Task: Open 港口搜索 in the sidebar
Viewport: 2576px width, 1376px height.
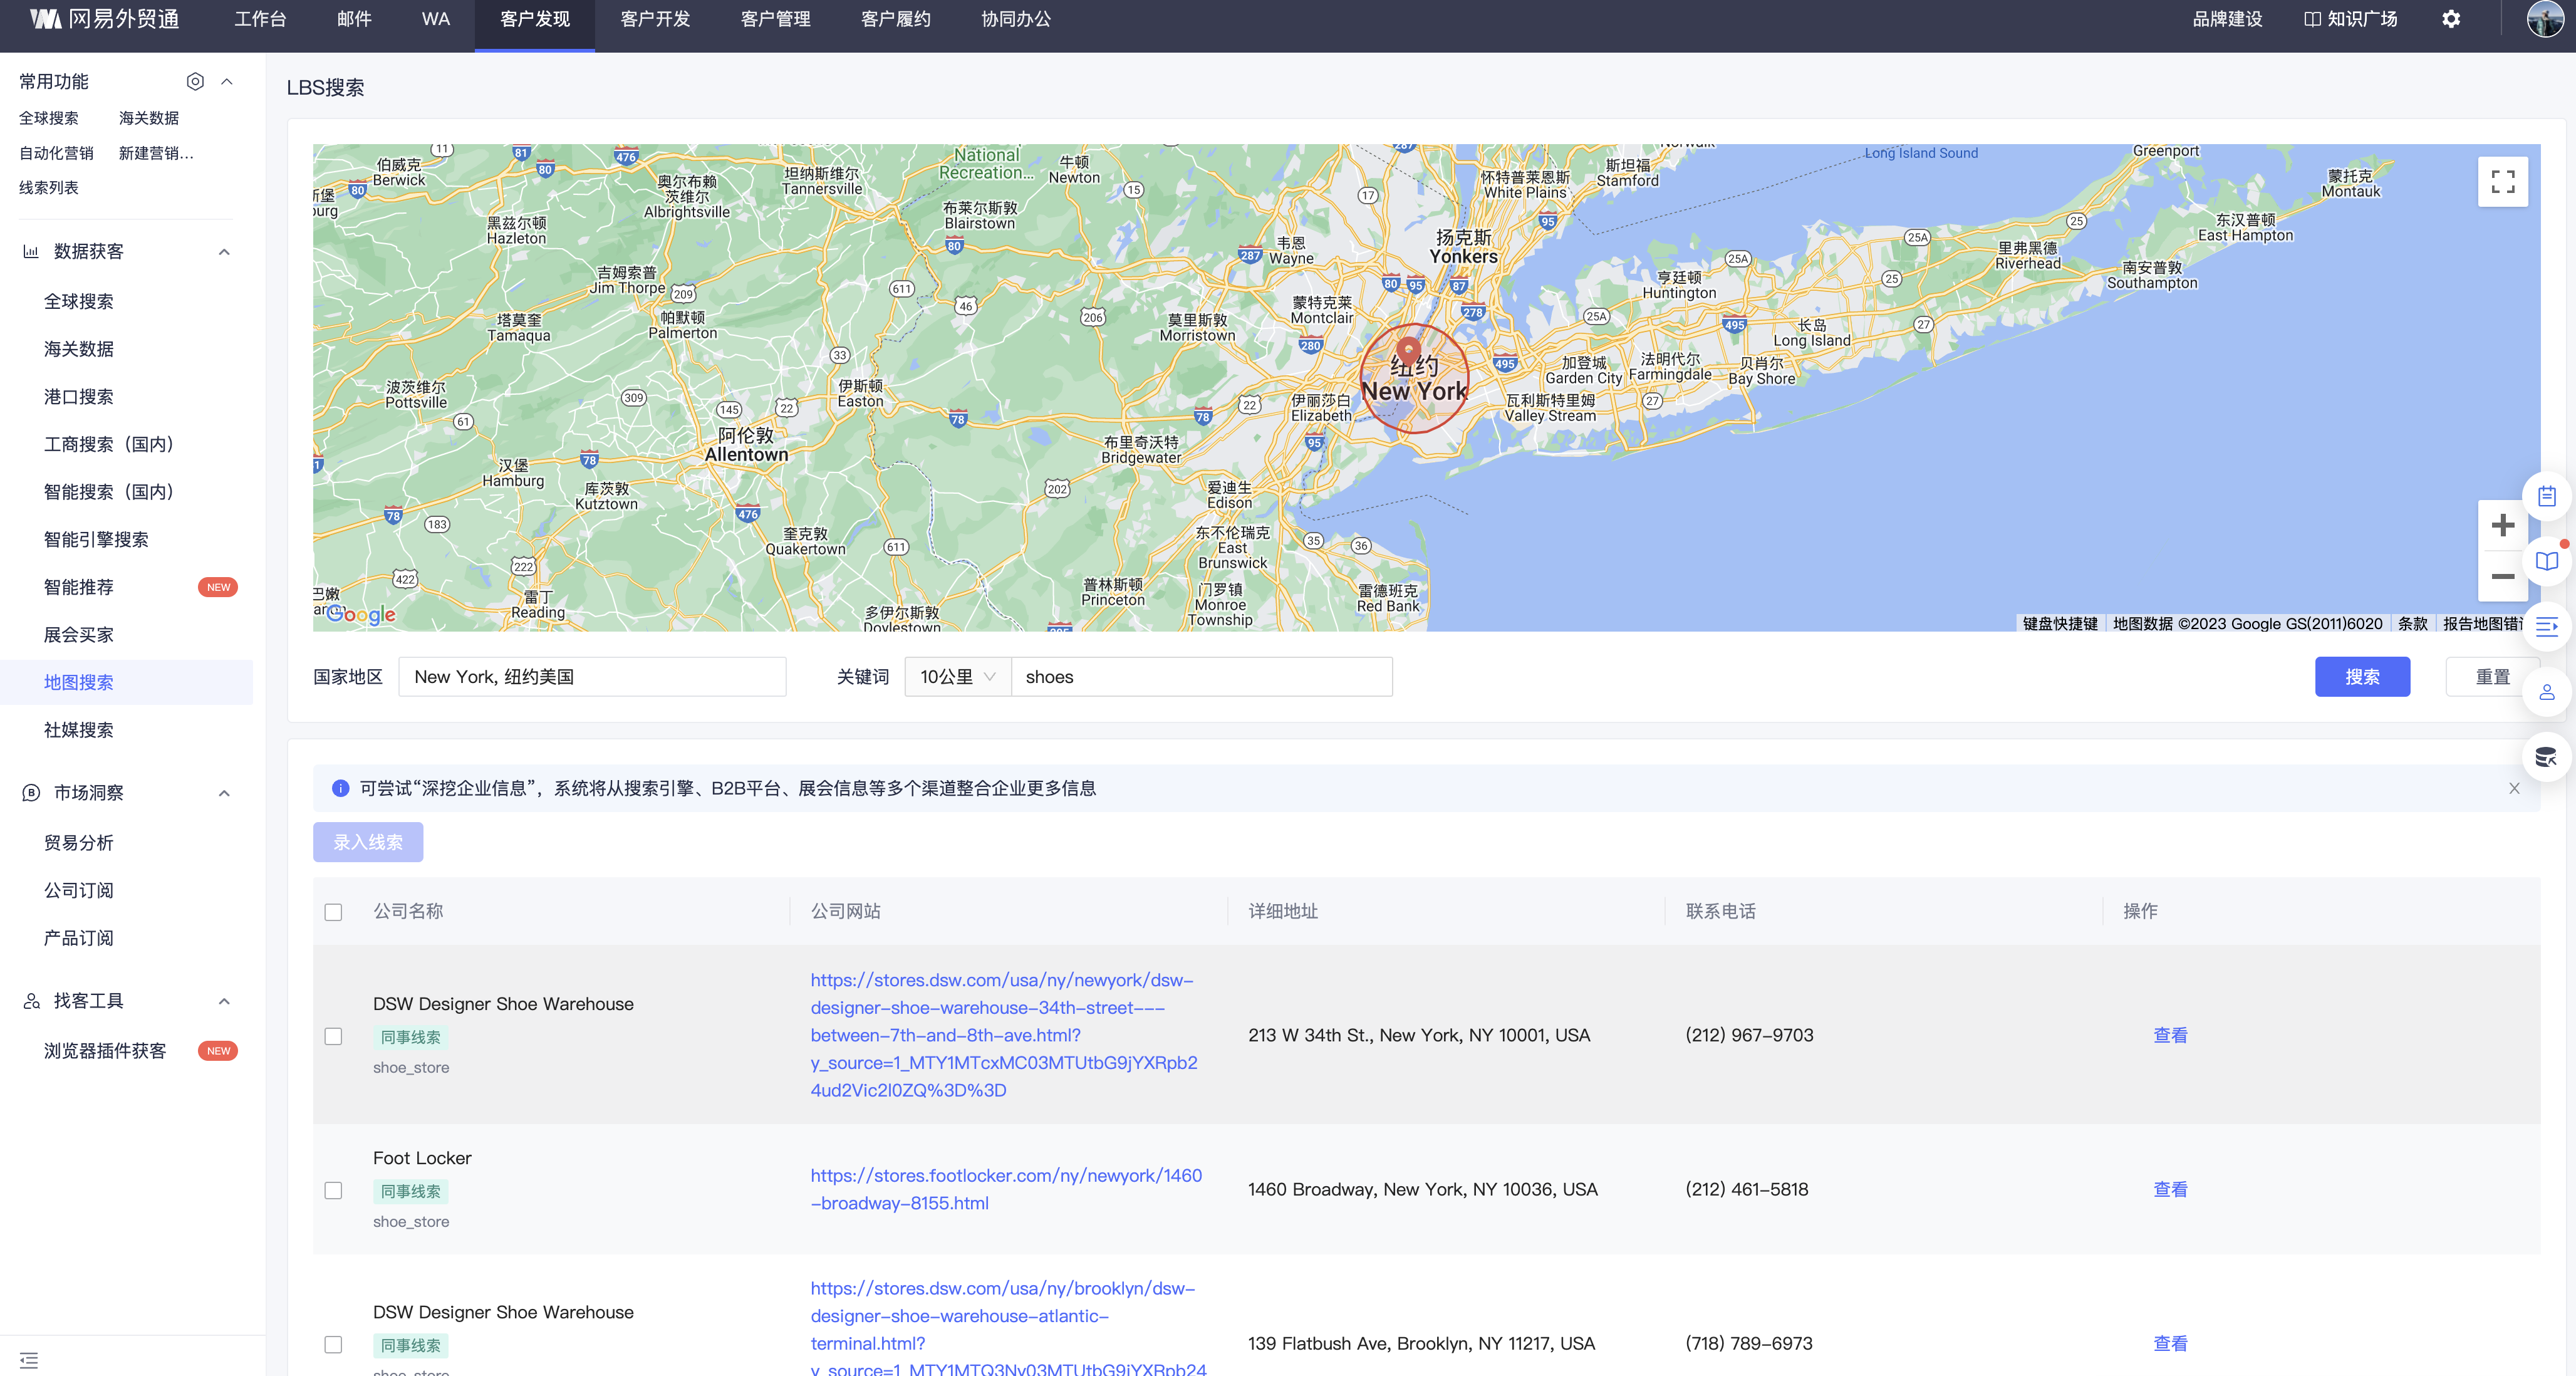Action: point(79,397)
